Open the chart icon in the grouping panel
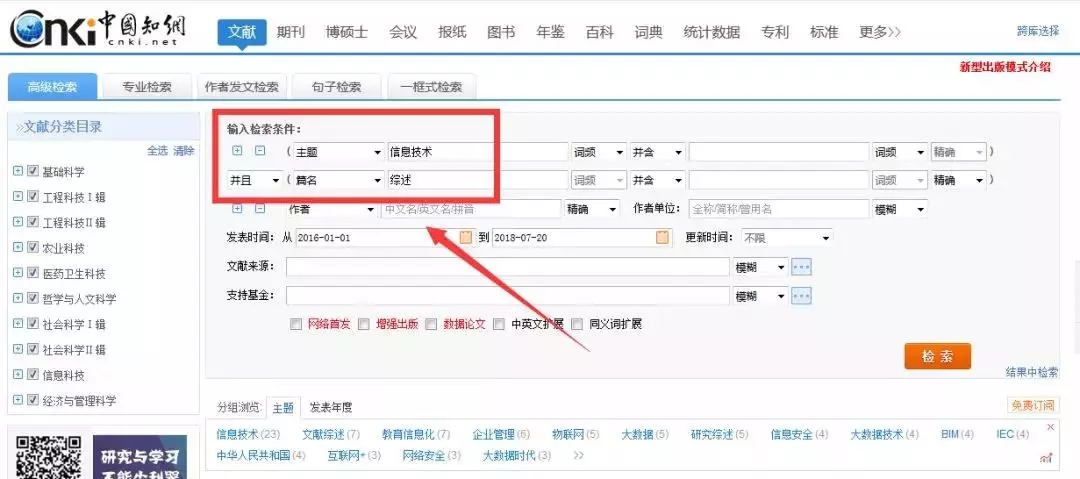Viewport: 1080px width, 479px height. [1046, 458]
